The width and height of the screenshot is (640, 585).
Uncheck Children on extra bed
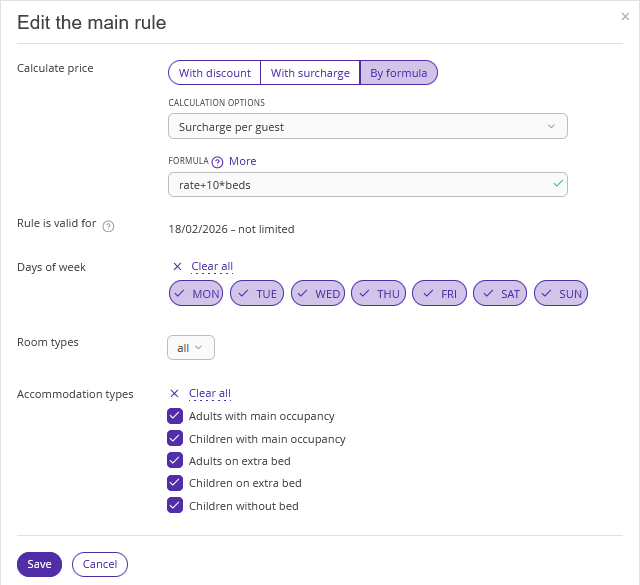tap(175, 483)
